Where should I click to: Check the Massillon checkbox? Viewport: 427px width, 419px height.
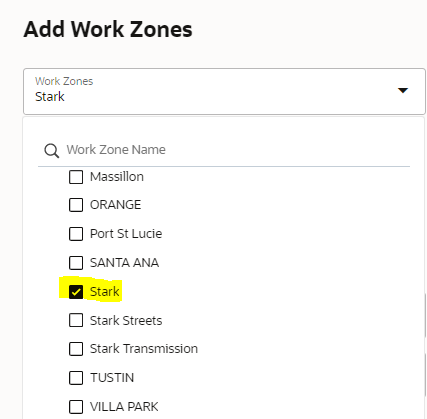pyautogui.click(x=76, y=177)
